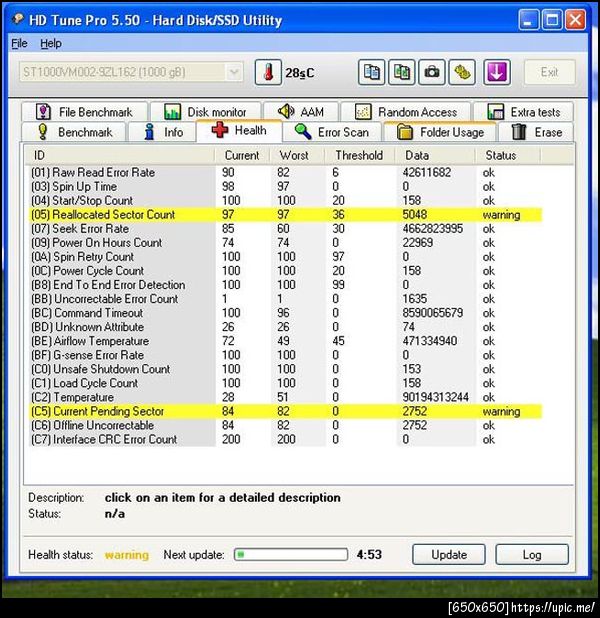Select the (BD) Unknown Attribute row

pos(286,327)
